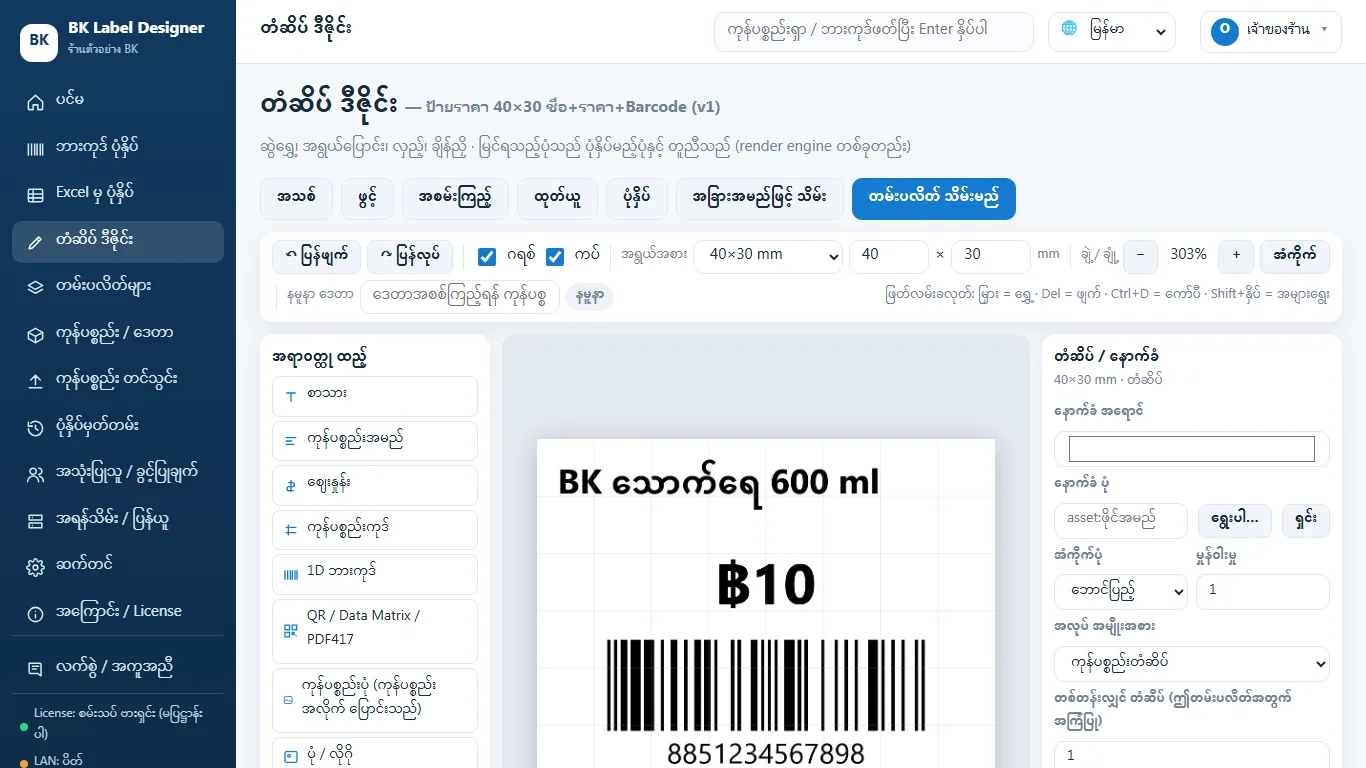Image resolution: width=1366 pixels, height=768 pixels.
Task: Click the 1D barcode element icon
Action: coord(291,575)
